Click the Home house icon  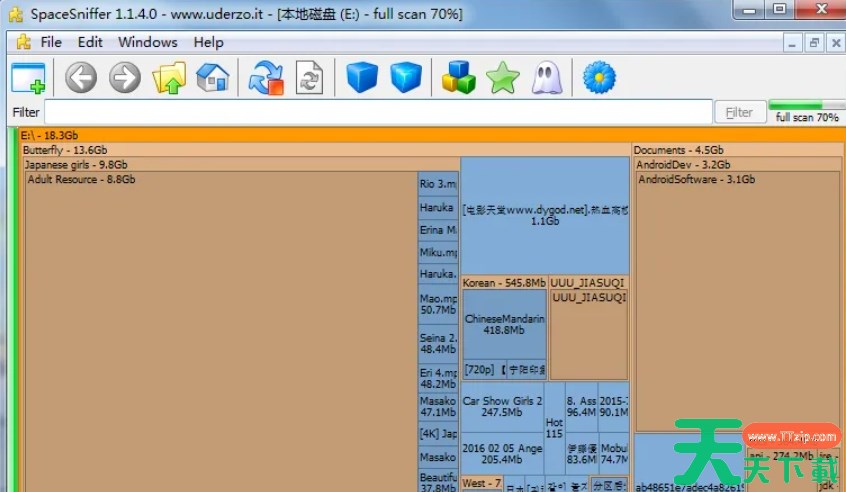pyautogui.click(x=212, y=77)
